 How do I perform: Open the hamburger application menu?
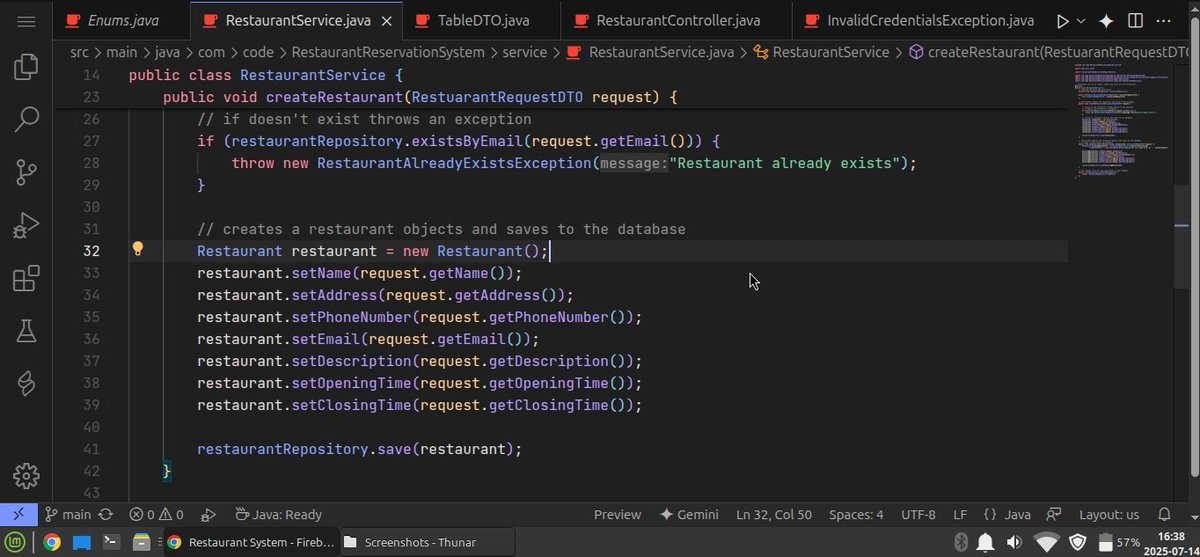[27, 20]
